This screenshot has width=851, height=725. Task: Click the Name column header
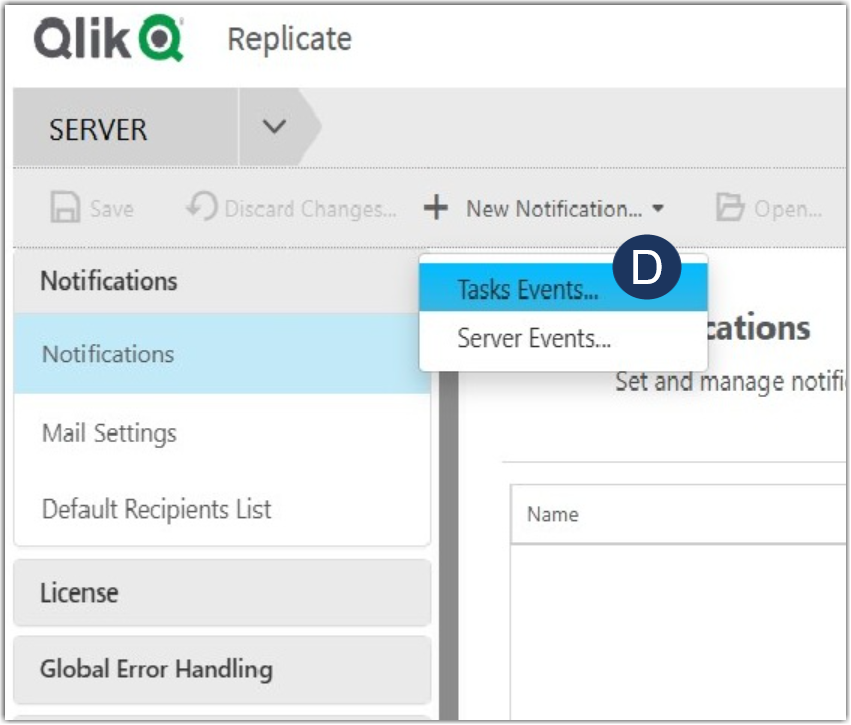(552, 514)
